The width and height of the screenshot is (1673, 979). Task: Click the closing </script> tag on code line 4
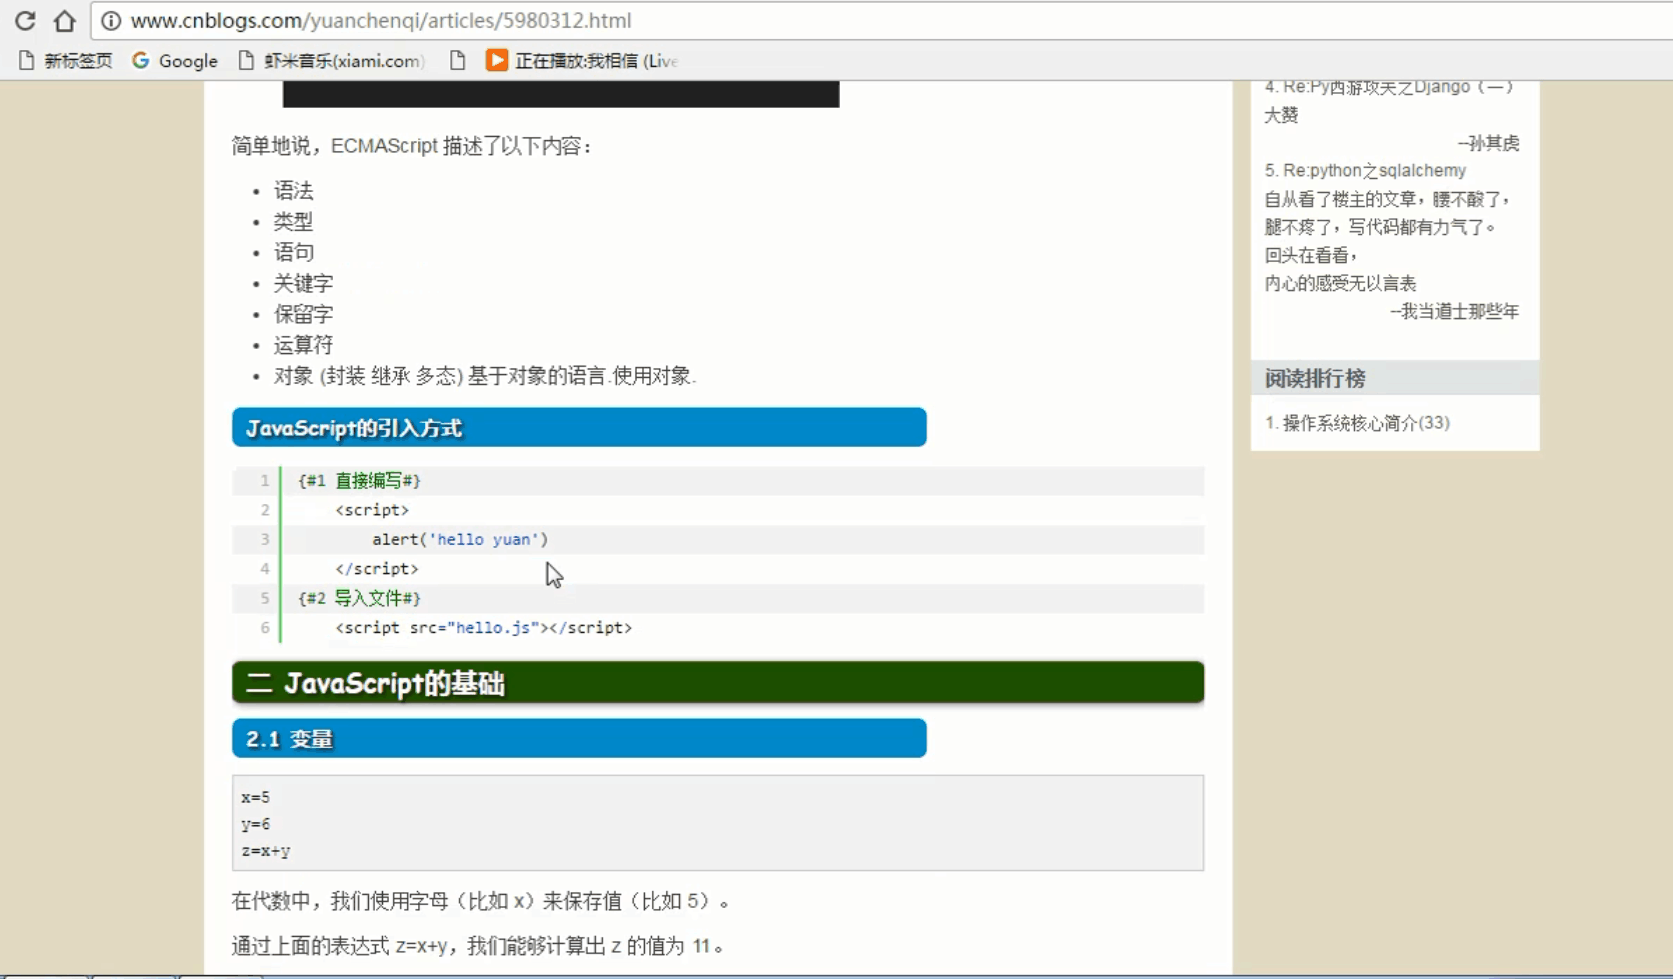tap(377, 569)
